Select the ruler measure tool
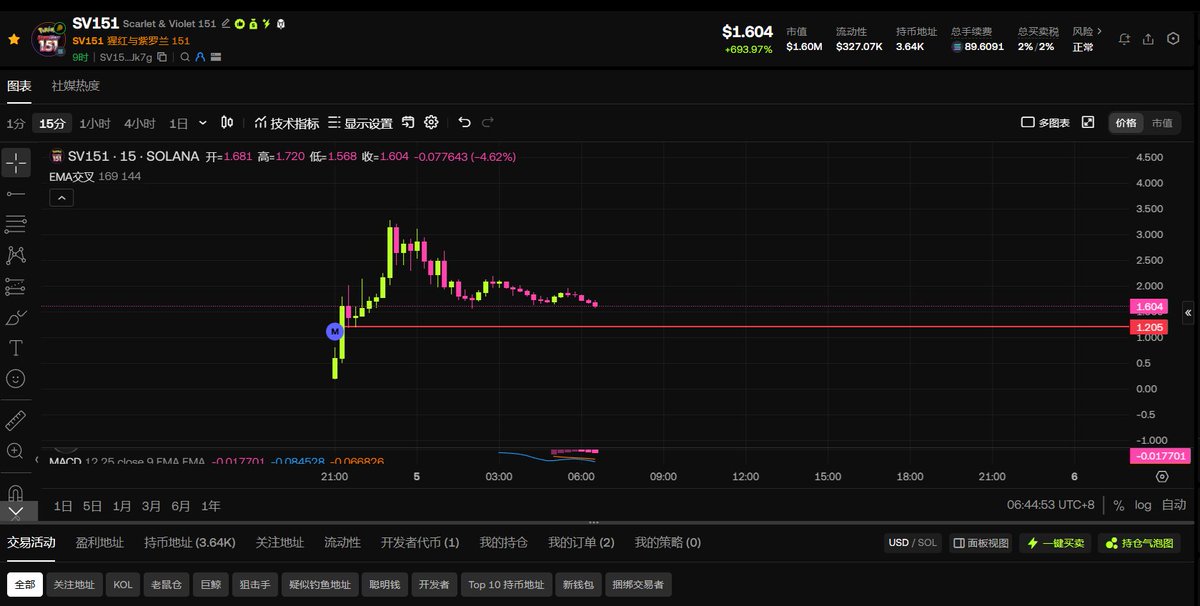1200x606 pixels. (16, 420)
